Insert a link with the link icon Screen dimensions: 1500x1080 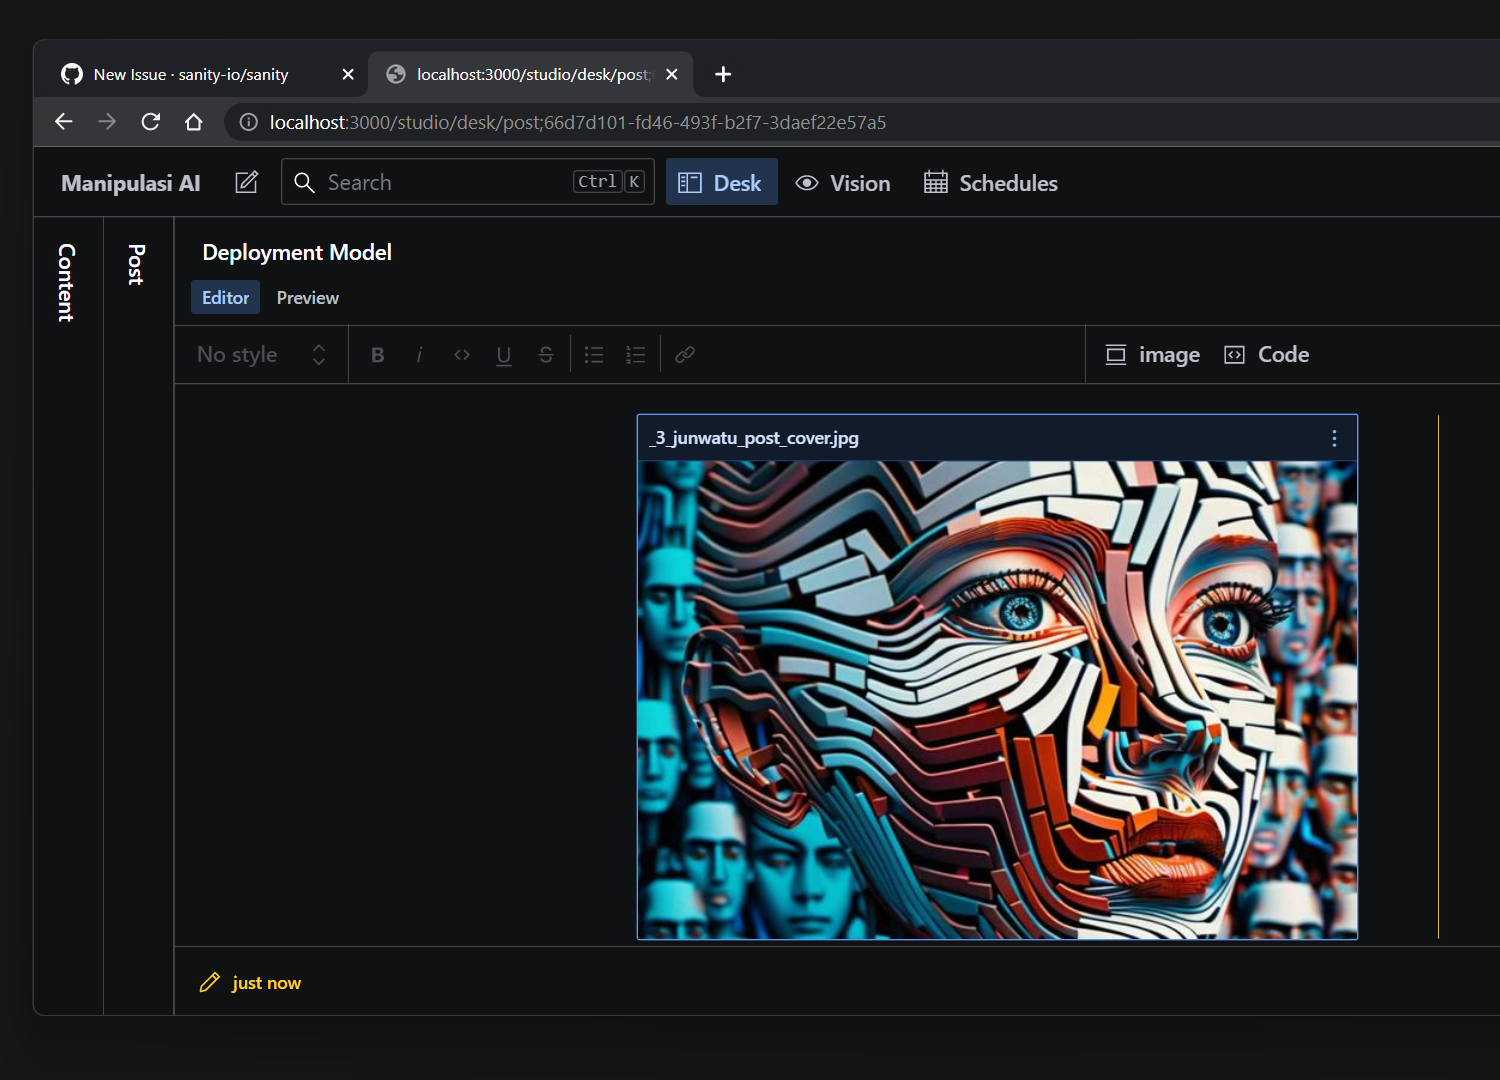click(684, 354)
